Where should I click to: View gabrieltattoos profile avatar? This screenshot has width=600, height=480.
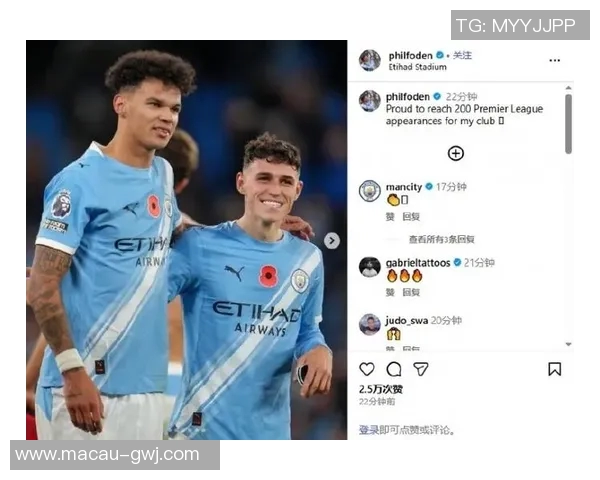coord(370,267)
